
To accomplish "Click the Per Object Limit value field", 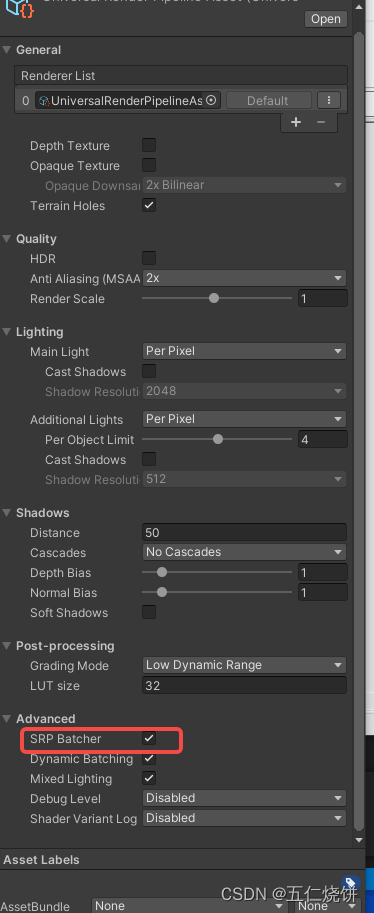I will pyautogui.click(x=323, y=439).
